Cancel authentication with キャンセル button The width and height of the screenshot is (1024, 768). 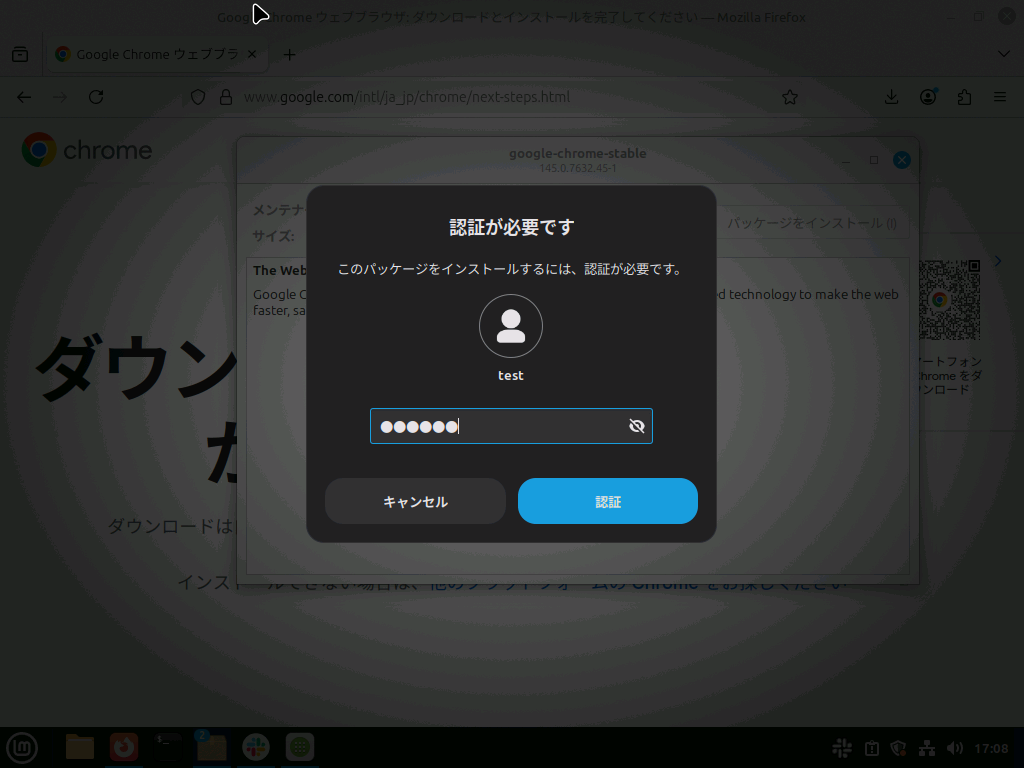click(414, 501)
